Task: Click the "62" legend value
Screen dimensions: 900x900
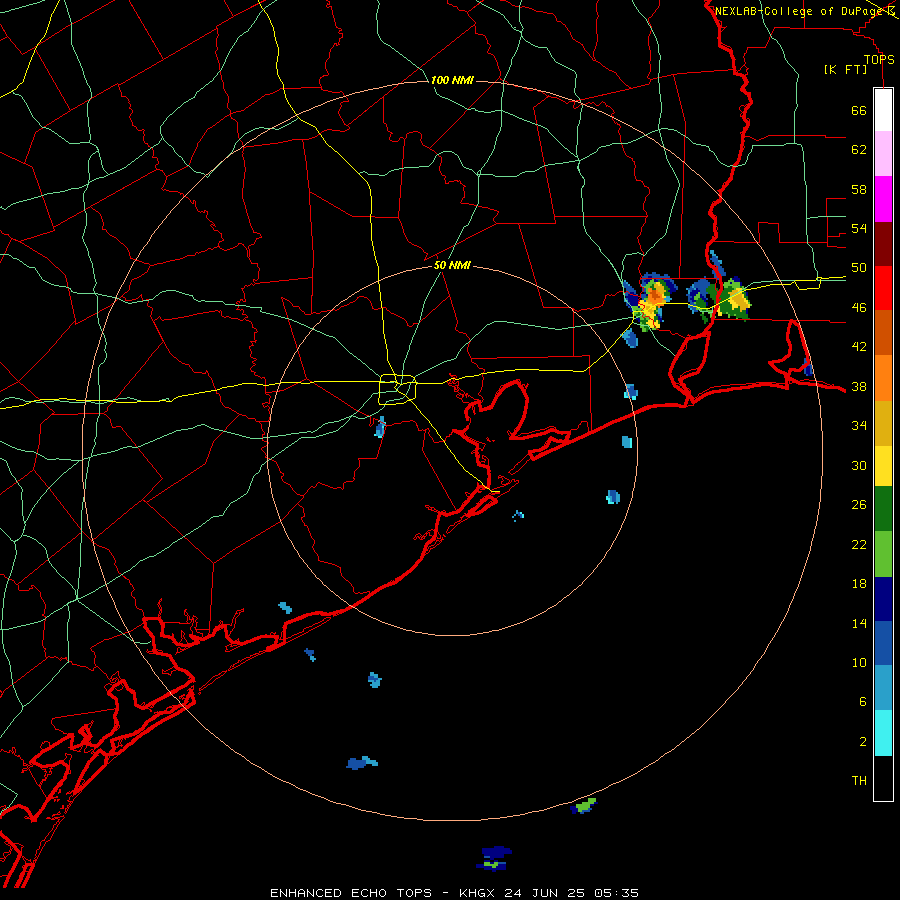Action: pyautogui.click(x=859, y=149)
